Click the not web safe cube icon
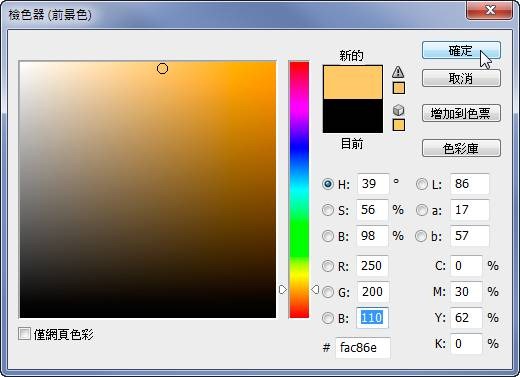Viewport: 520px width, 377px height. tap(398, 110)
